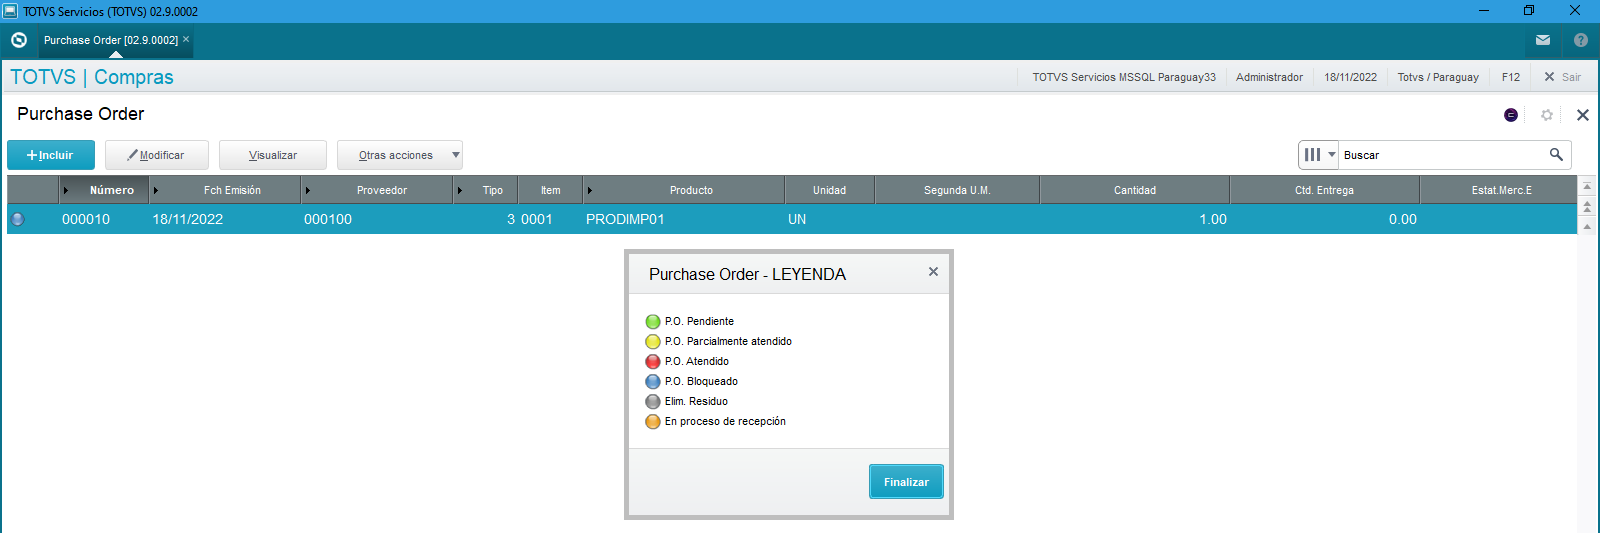1600x533 pixels.
Task: Close the Purchase Order browse panel
Action: [x=1583, y=115]
